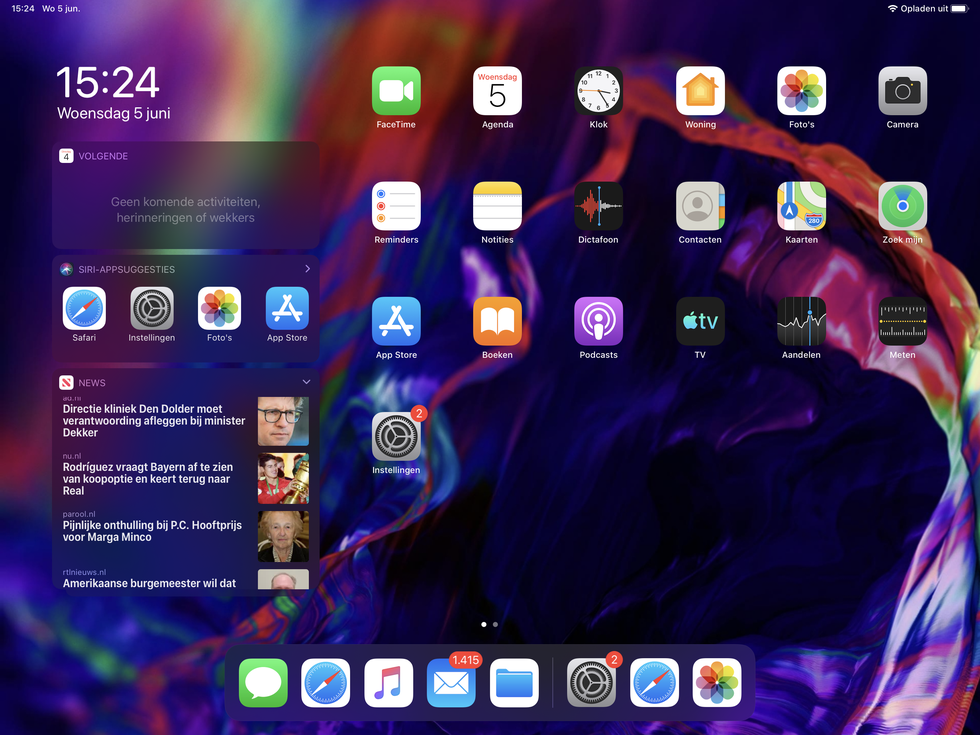This screenshot has width=980, height=735.
Task: Launch the Dictafoon voice recorder
Action: [x=599, y=206]
